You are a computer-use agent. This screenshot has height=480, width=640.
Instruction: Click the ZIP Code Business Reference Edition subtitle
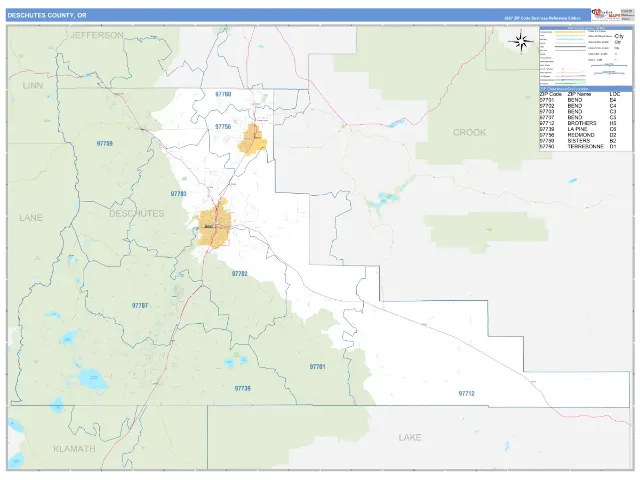[542, 18]
